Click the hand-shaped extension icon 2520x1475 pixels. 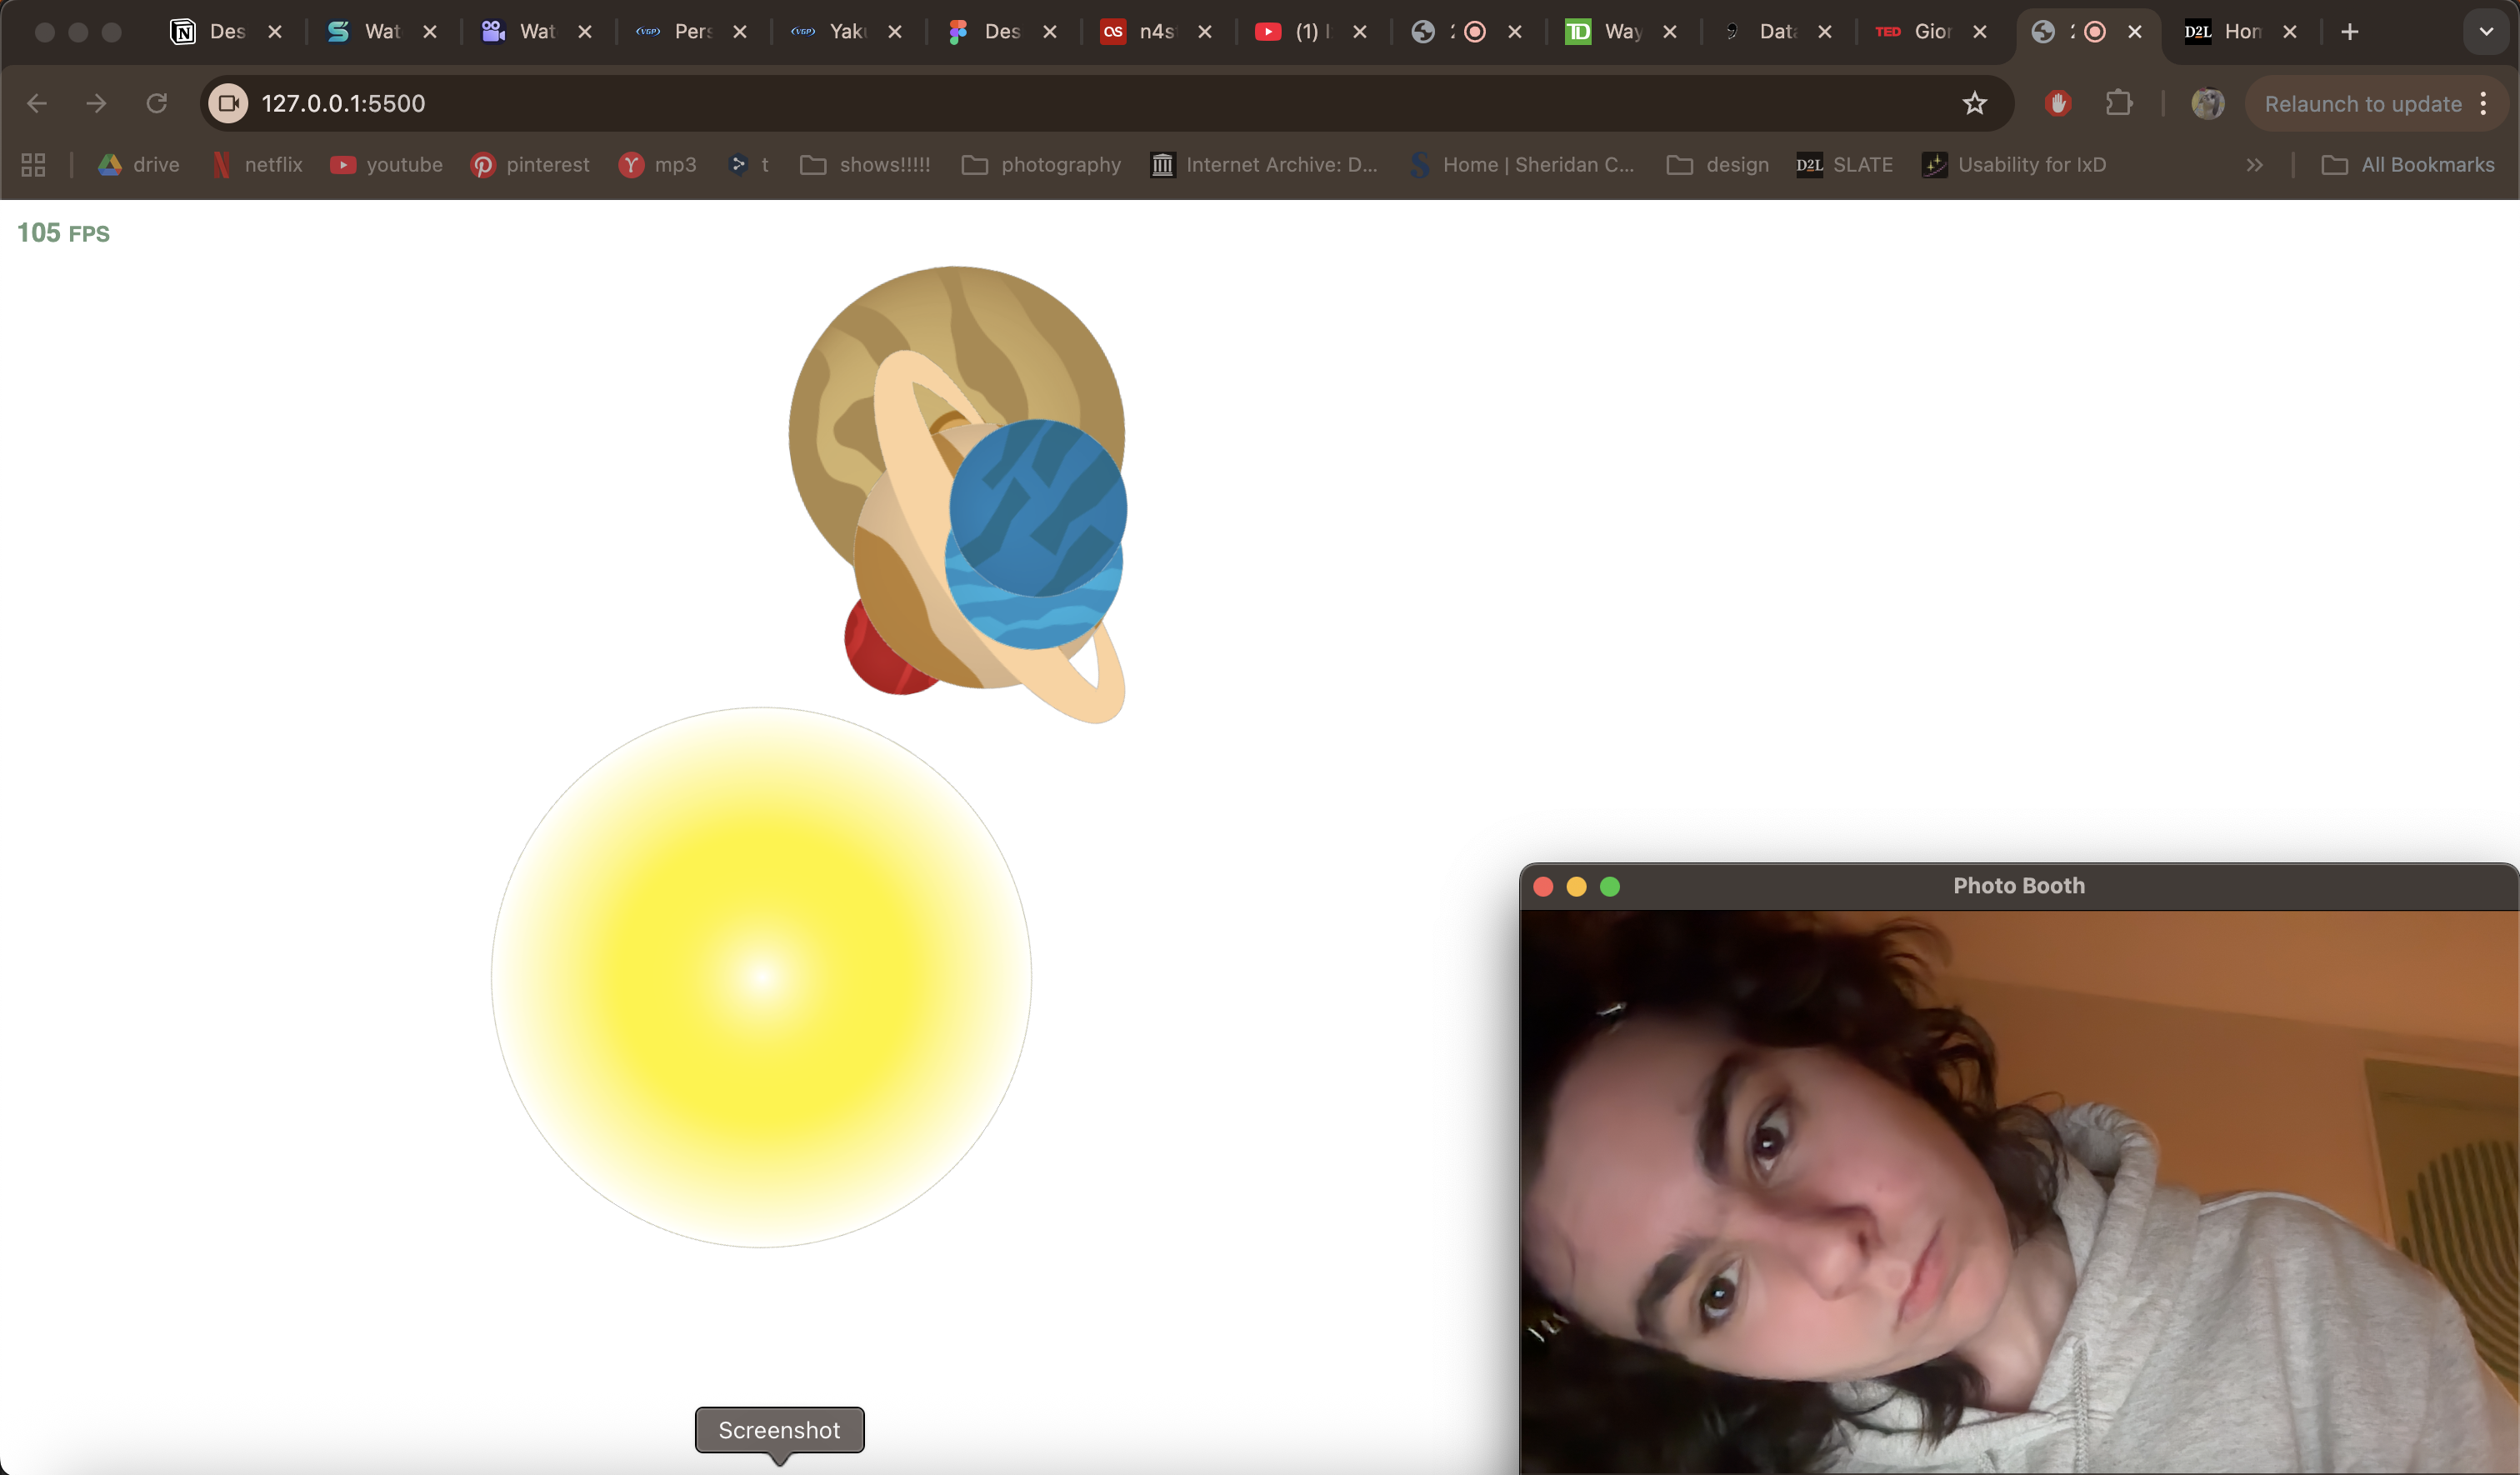point(2057,103)
